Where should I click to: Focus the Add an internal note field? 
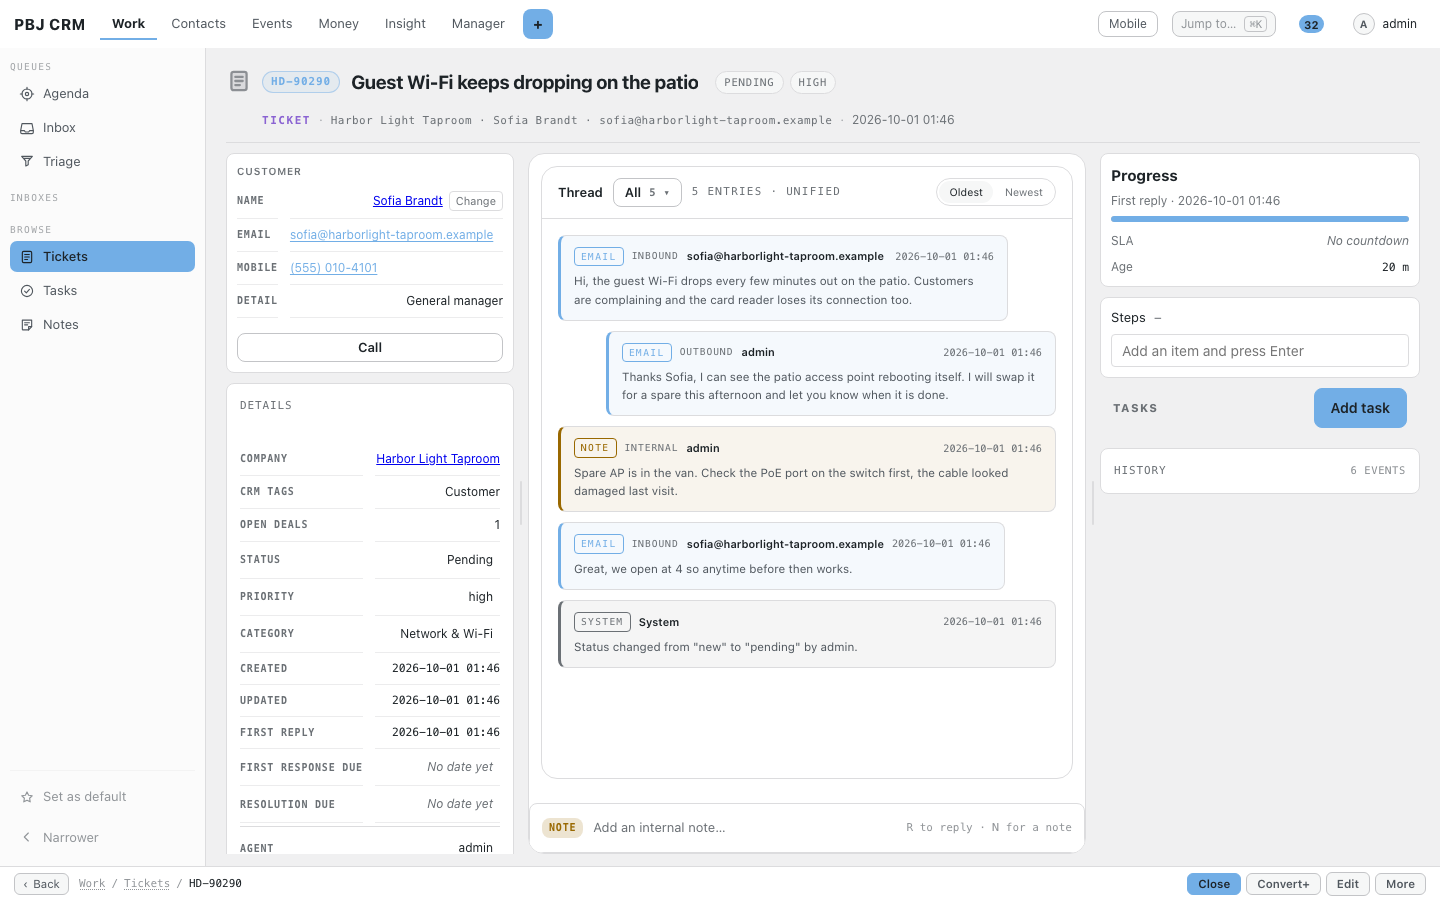coord(743,828)
